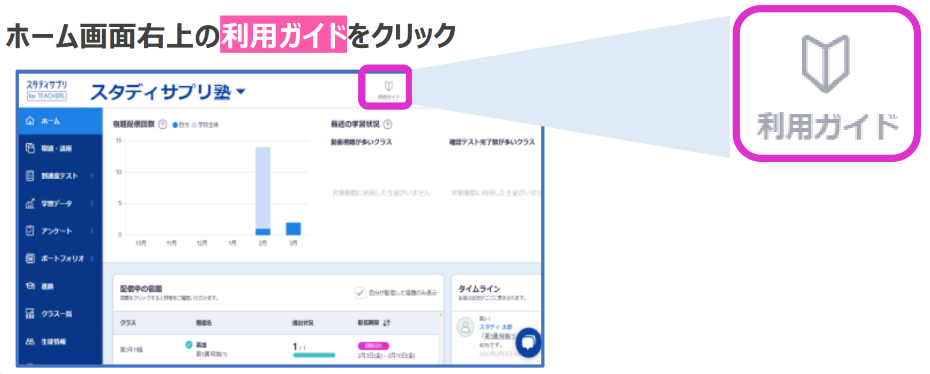Click the people icon beside 生徒情報

tap(31, 341)
